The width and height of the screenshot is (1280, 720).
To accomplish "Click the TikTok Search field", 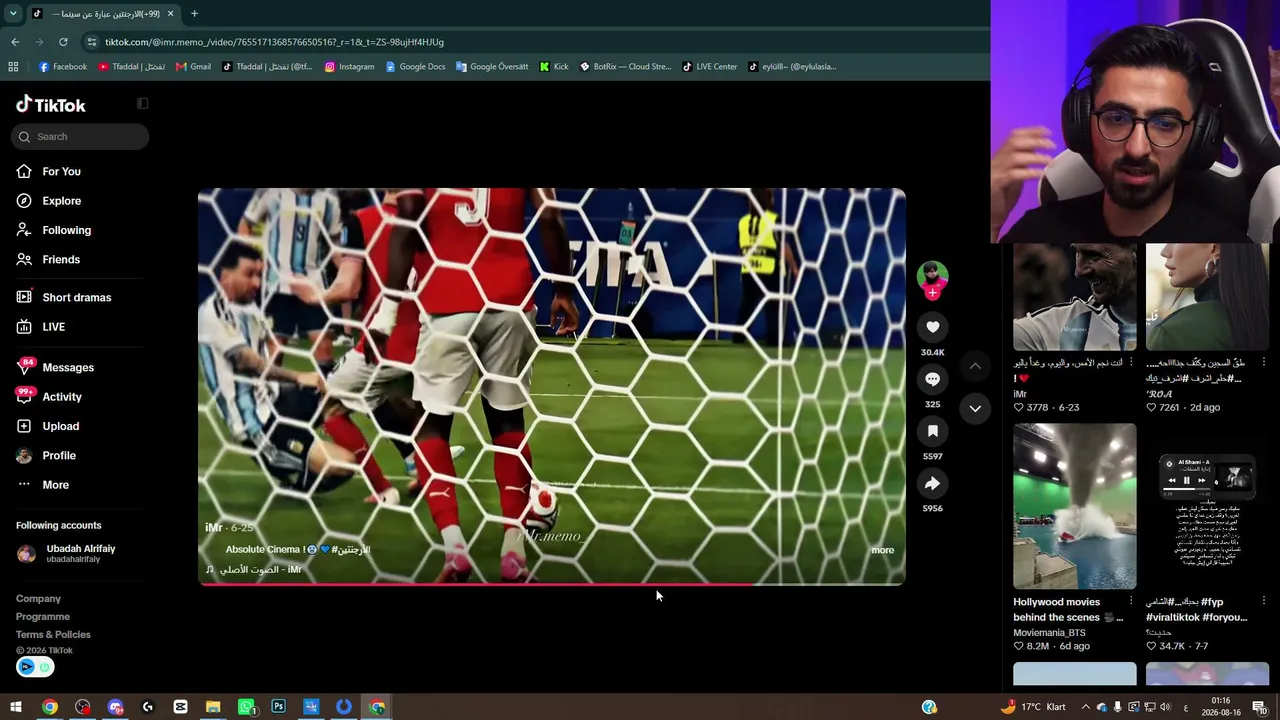I will (80, 137).
